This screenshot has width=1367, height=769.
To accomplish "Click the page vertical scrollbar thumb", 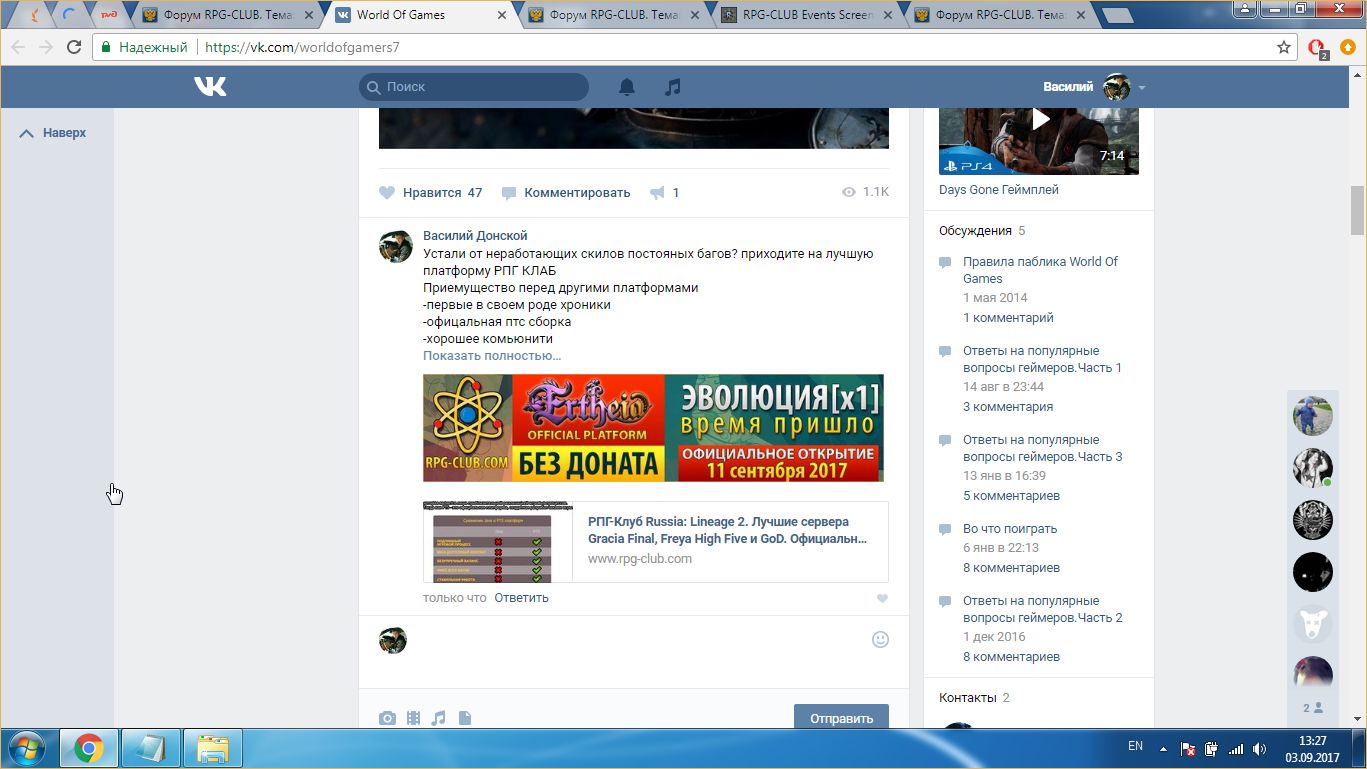I will click(1357, 208).
